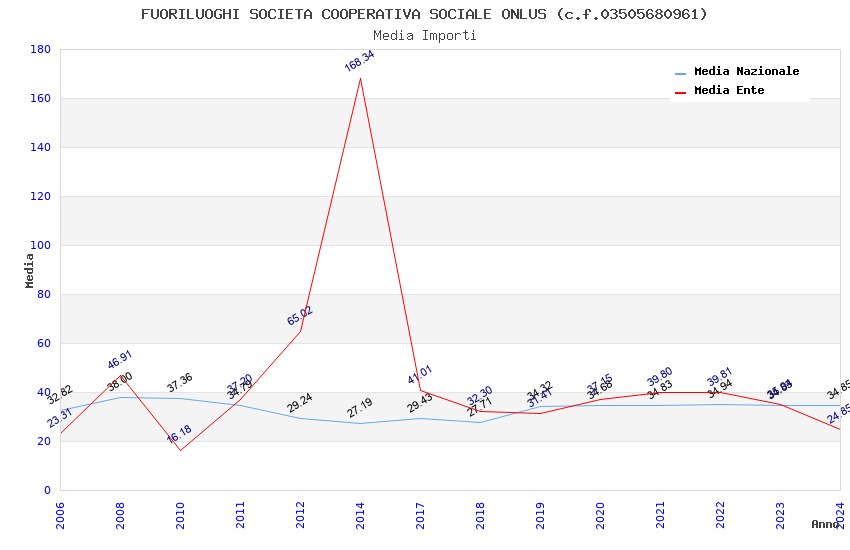Select the 32.82 national average label

(60, 395)
